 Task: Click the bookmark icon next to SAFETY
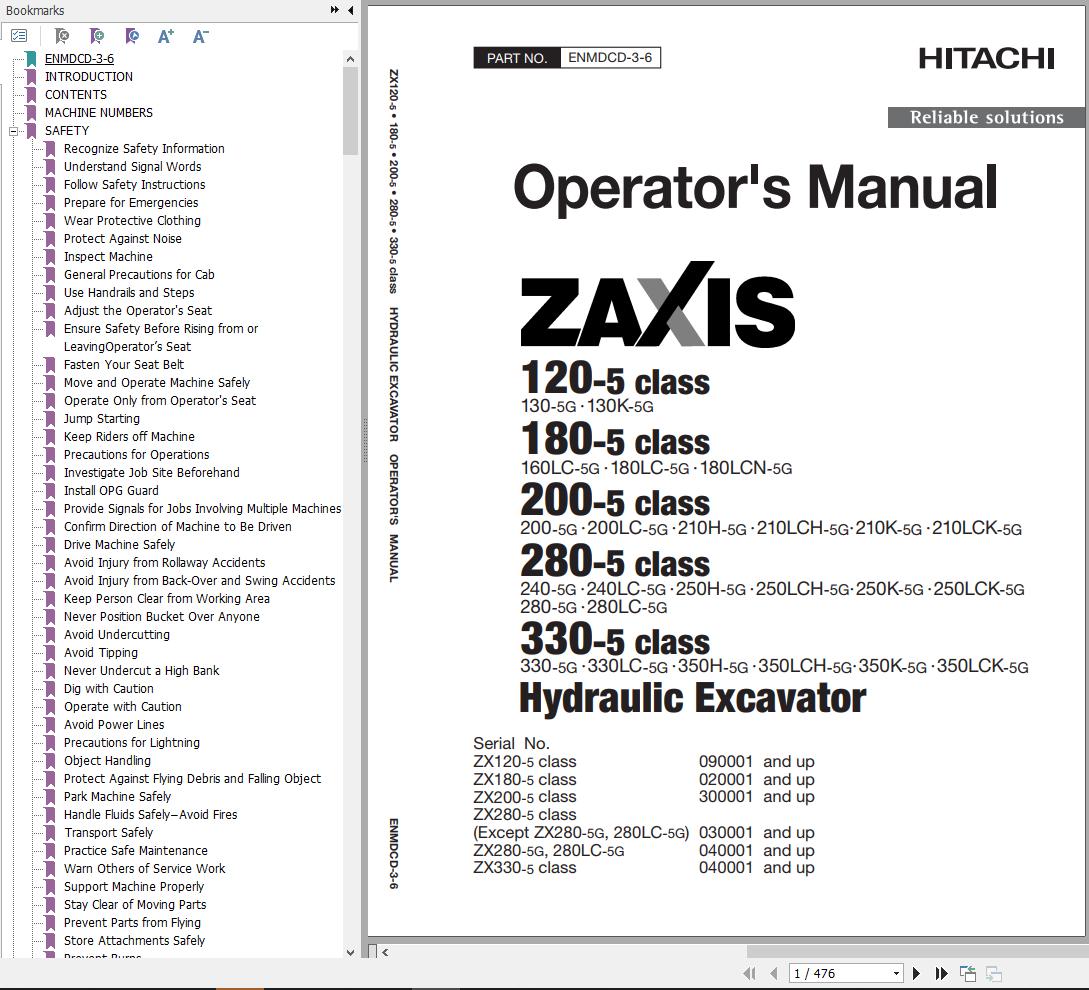[x=31, y=131]
